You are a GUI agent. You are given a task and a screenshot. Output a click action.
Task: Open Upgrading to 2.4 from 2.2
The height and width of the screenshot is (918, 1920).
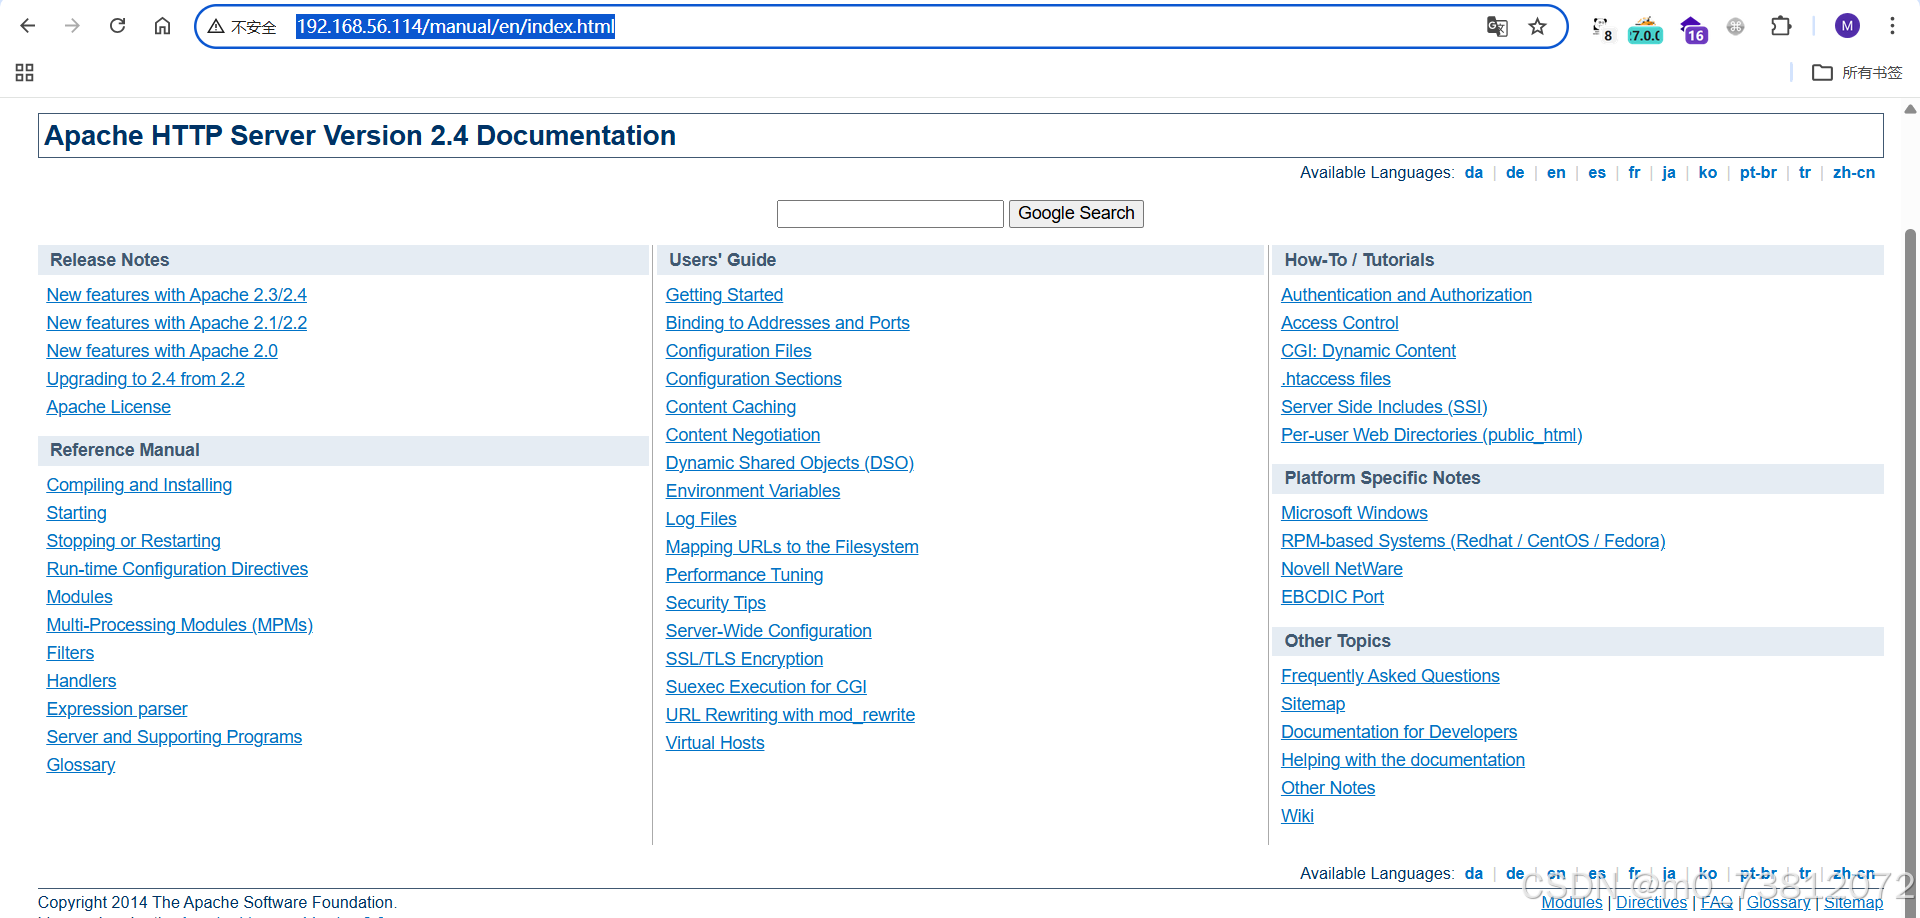[x=145, y=379]
